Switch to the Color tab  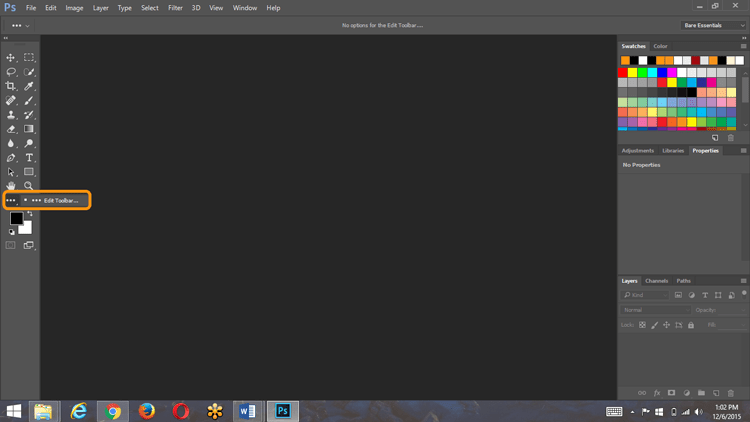click(660, 46)
